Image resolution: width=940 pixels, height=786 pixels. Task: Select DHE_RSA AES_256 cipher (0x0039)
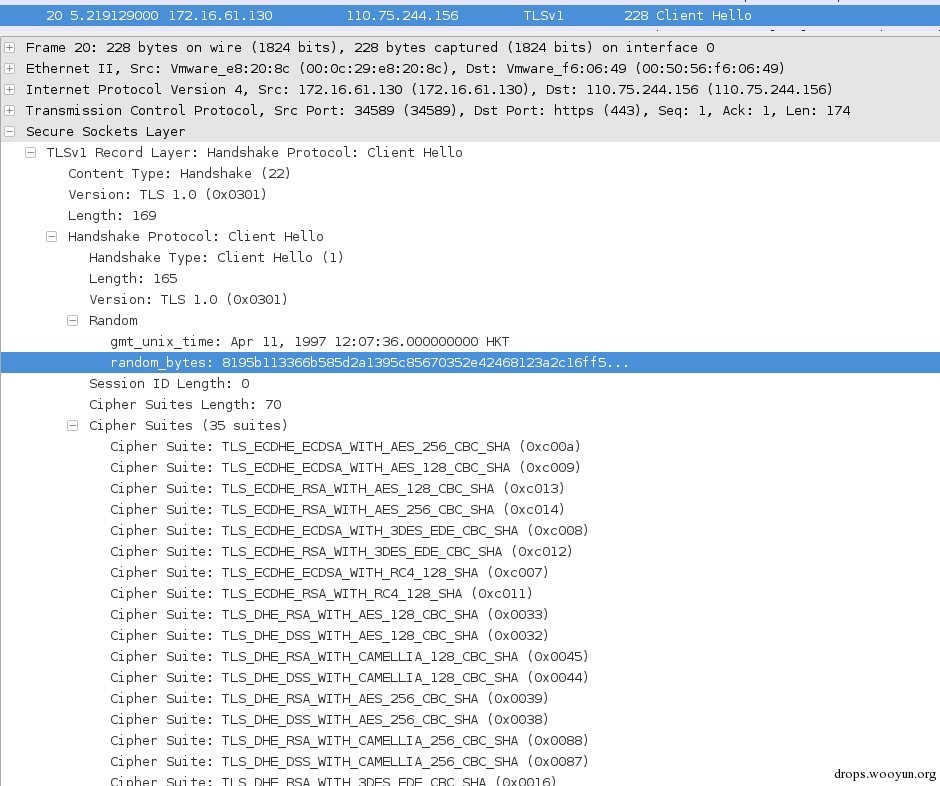329,698
